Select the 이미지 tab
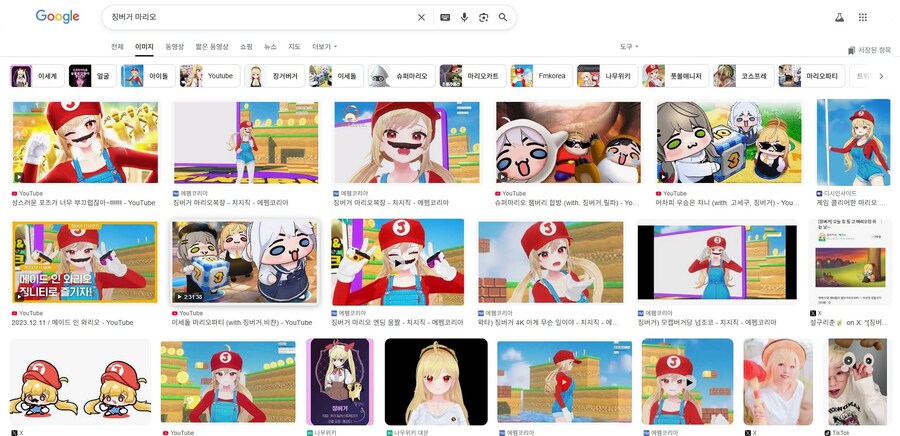 tap(144, 46)
